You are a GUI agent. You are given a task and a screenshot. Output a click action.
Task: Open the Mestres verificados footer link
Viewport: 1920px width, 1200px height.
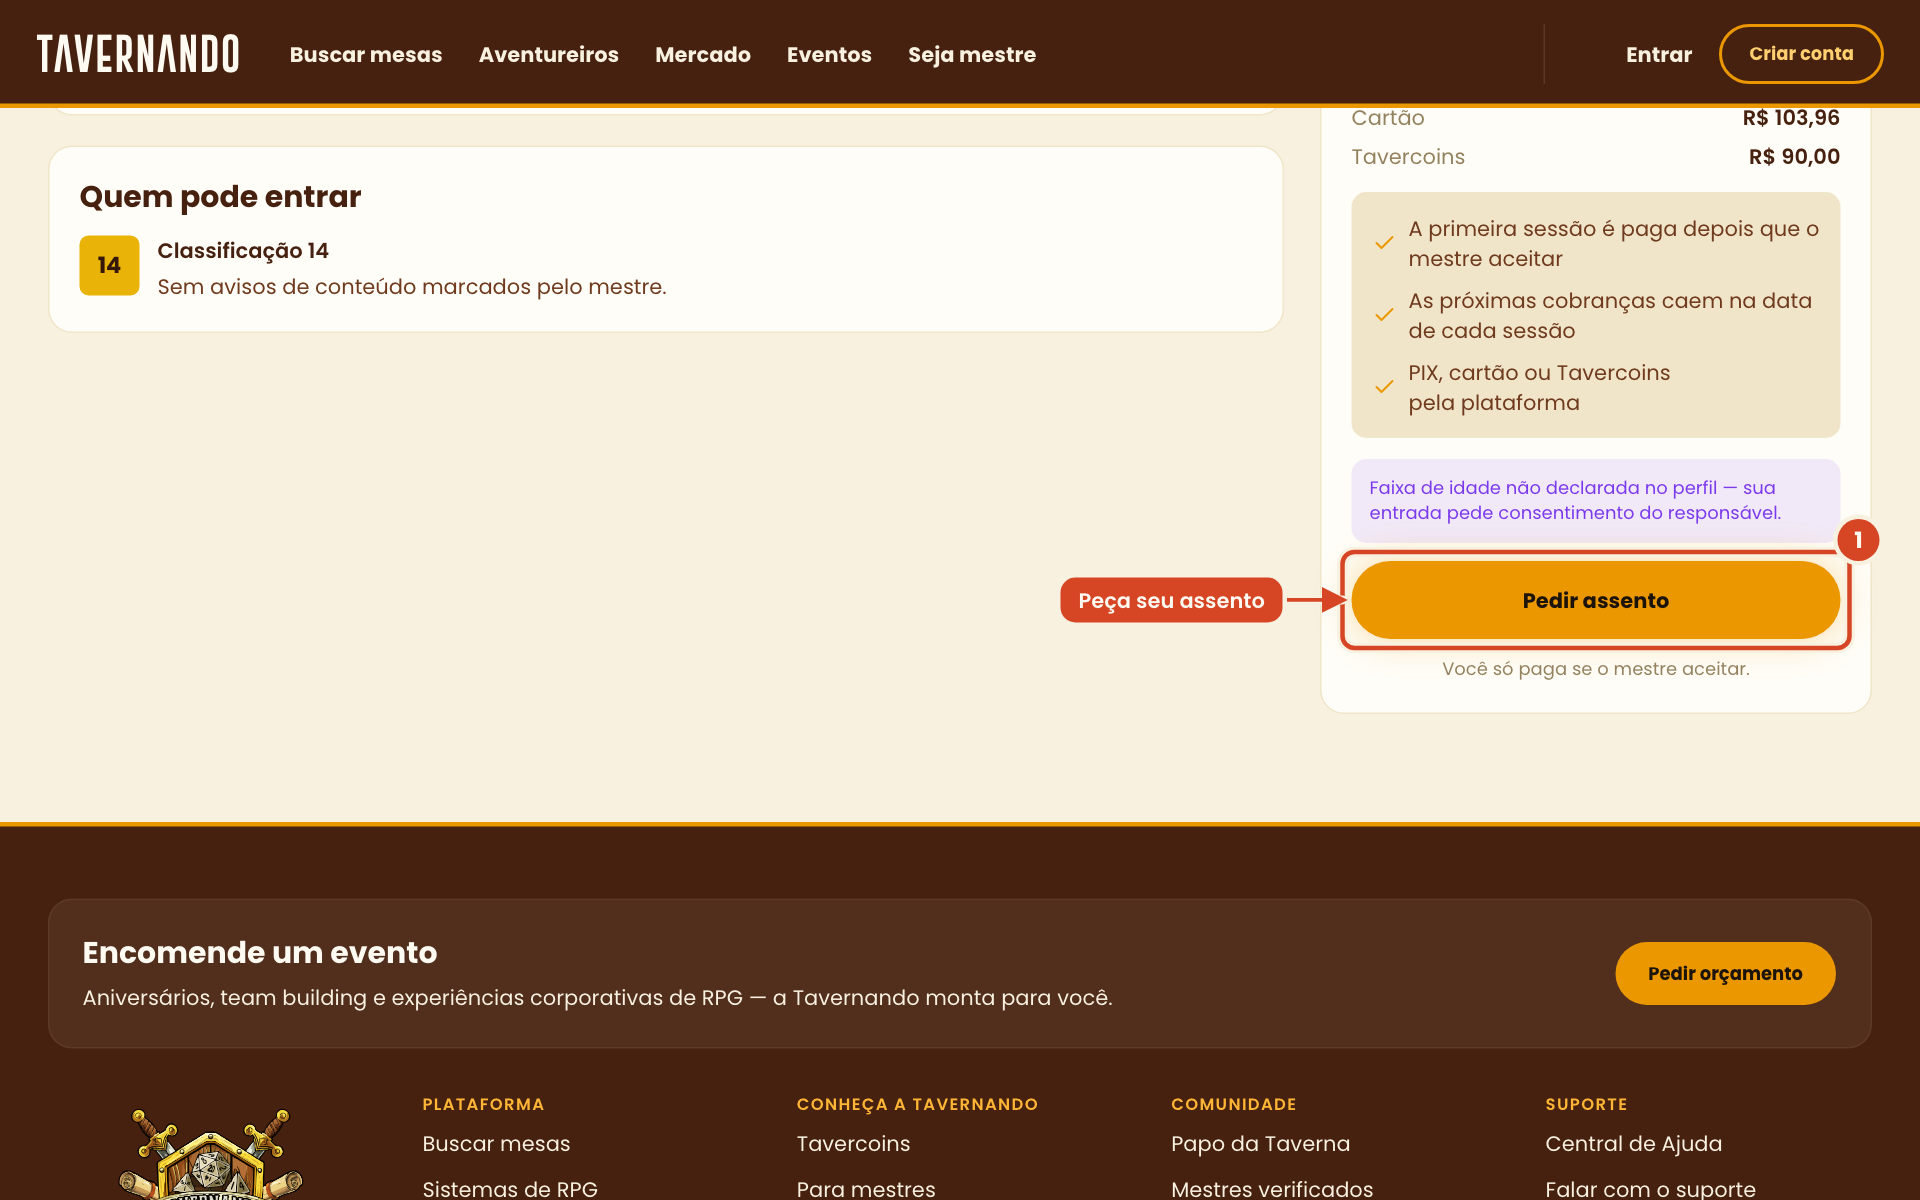(1272, 1188)
